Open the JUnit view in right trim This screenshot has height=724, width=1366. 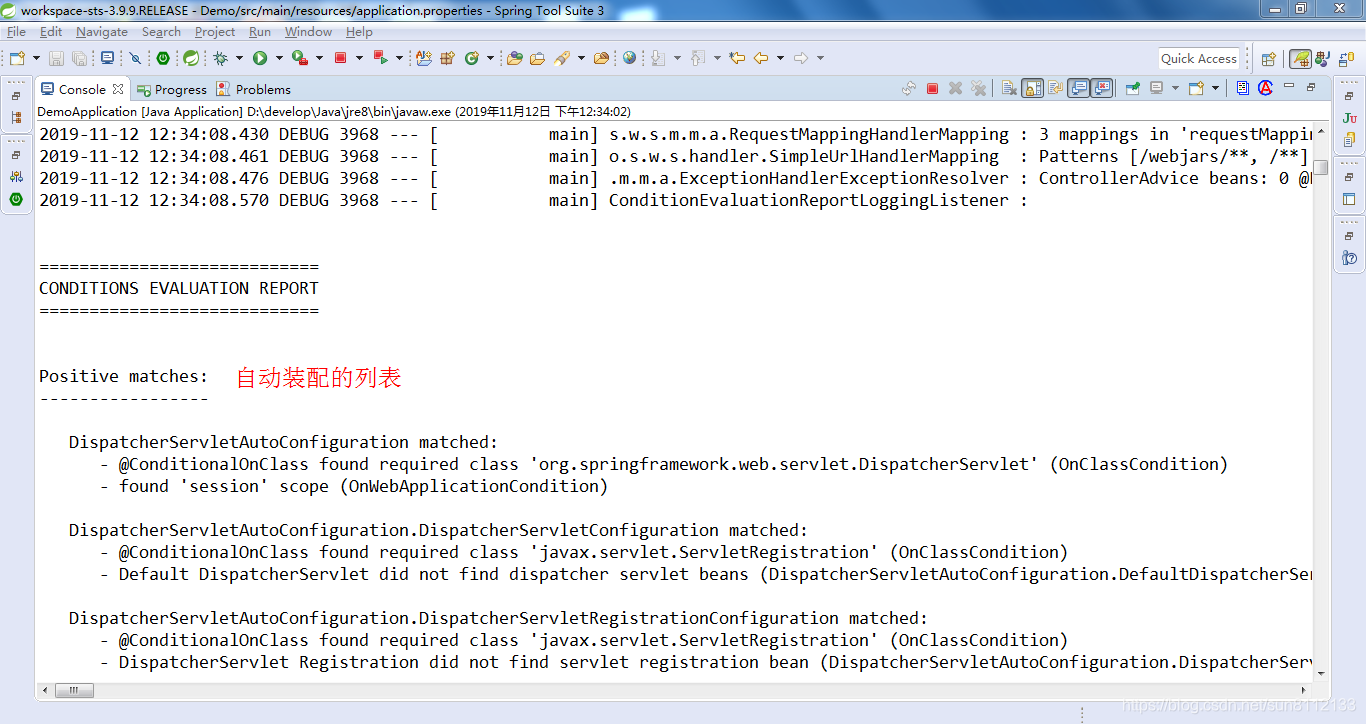coord(1350,118)
